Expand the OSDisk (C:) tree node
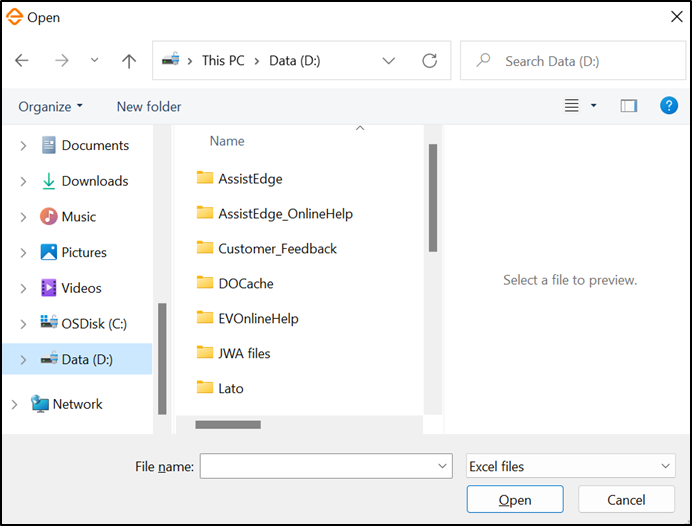 tap(23, 324)
